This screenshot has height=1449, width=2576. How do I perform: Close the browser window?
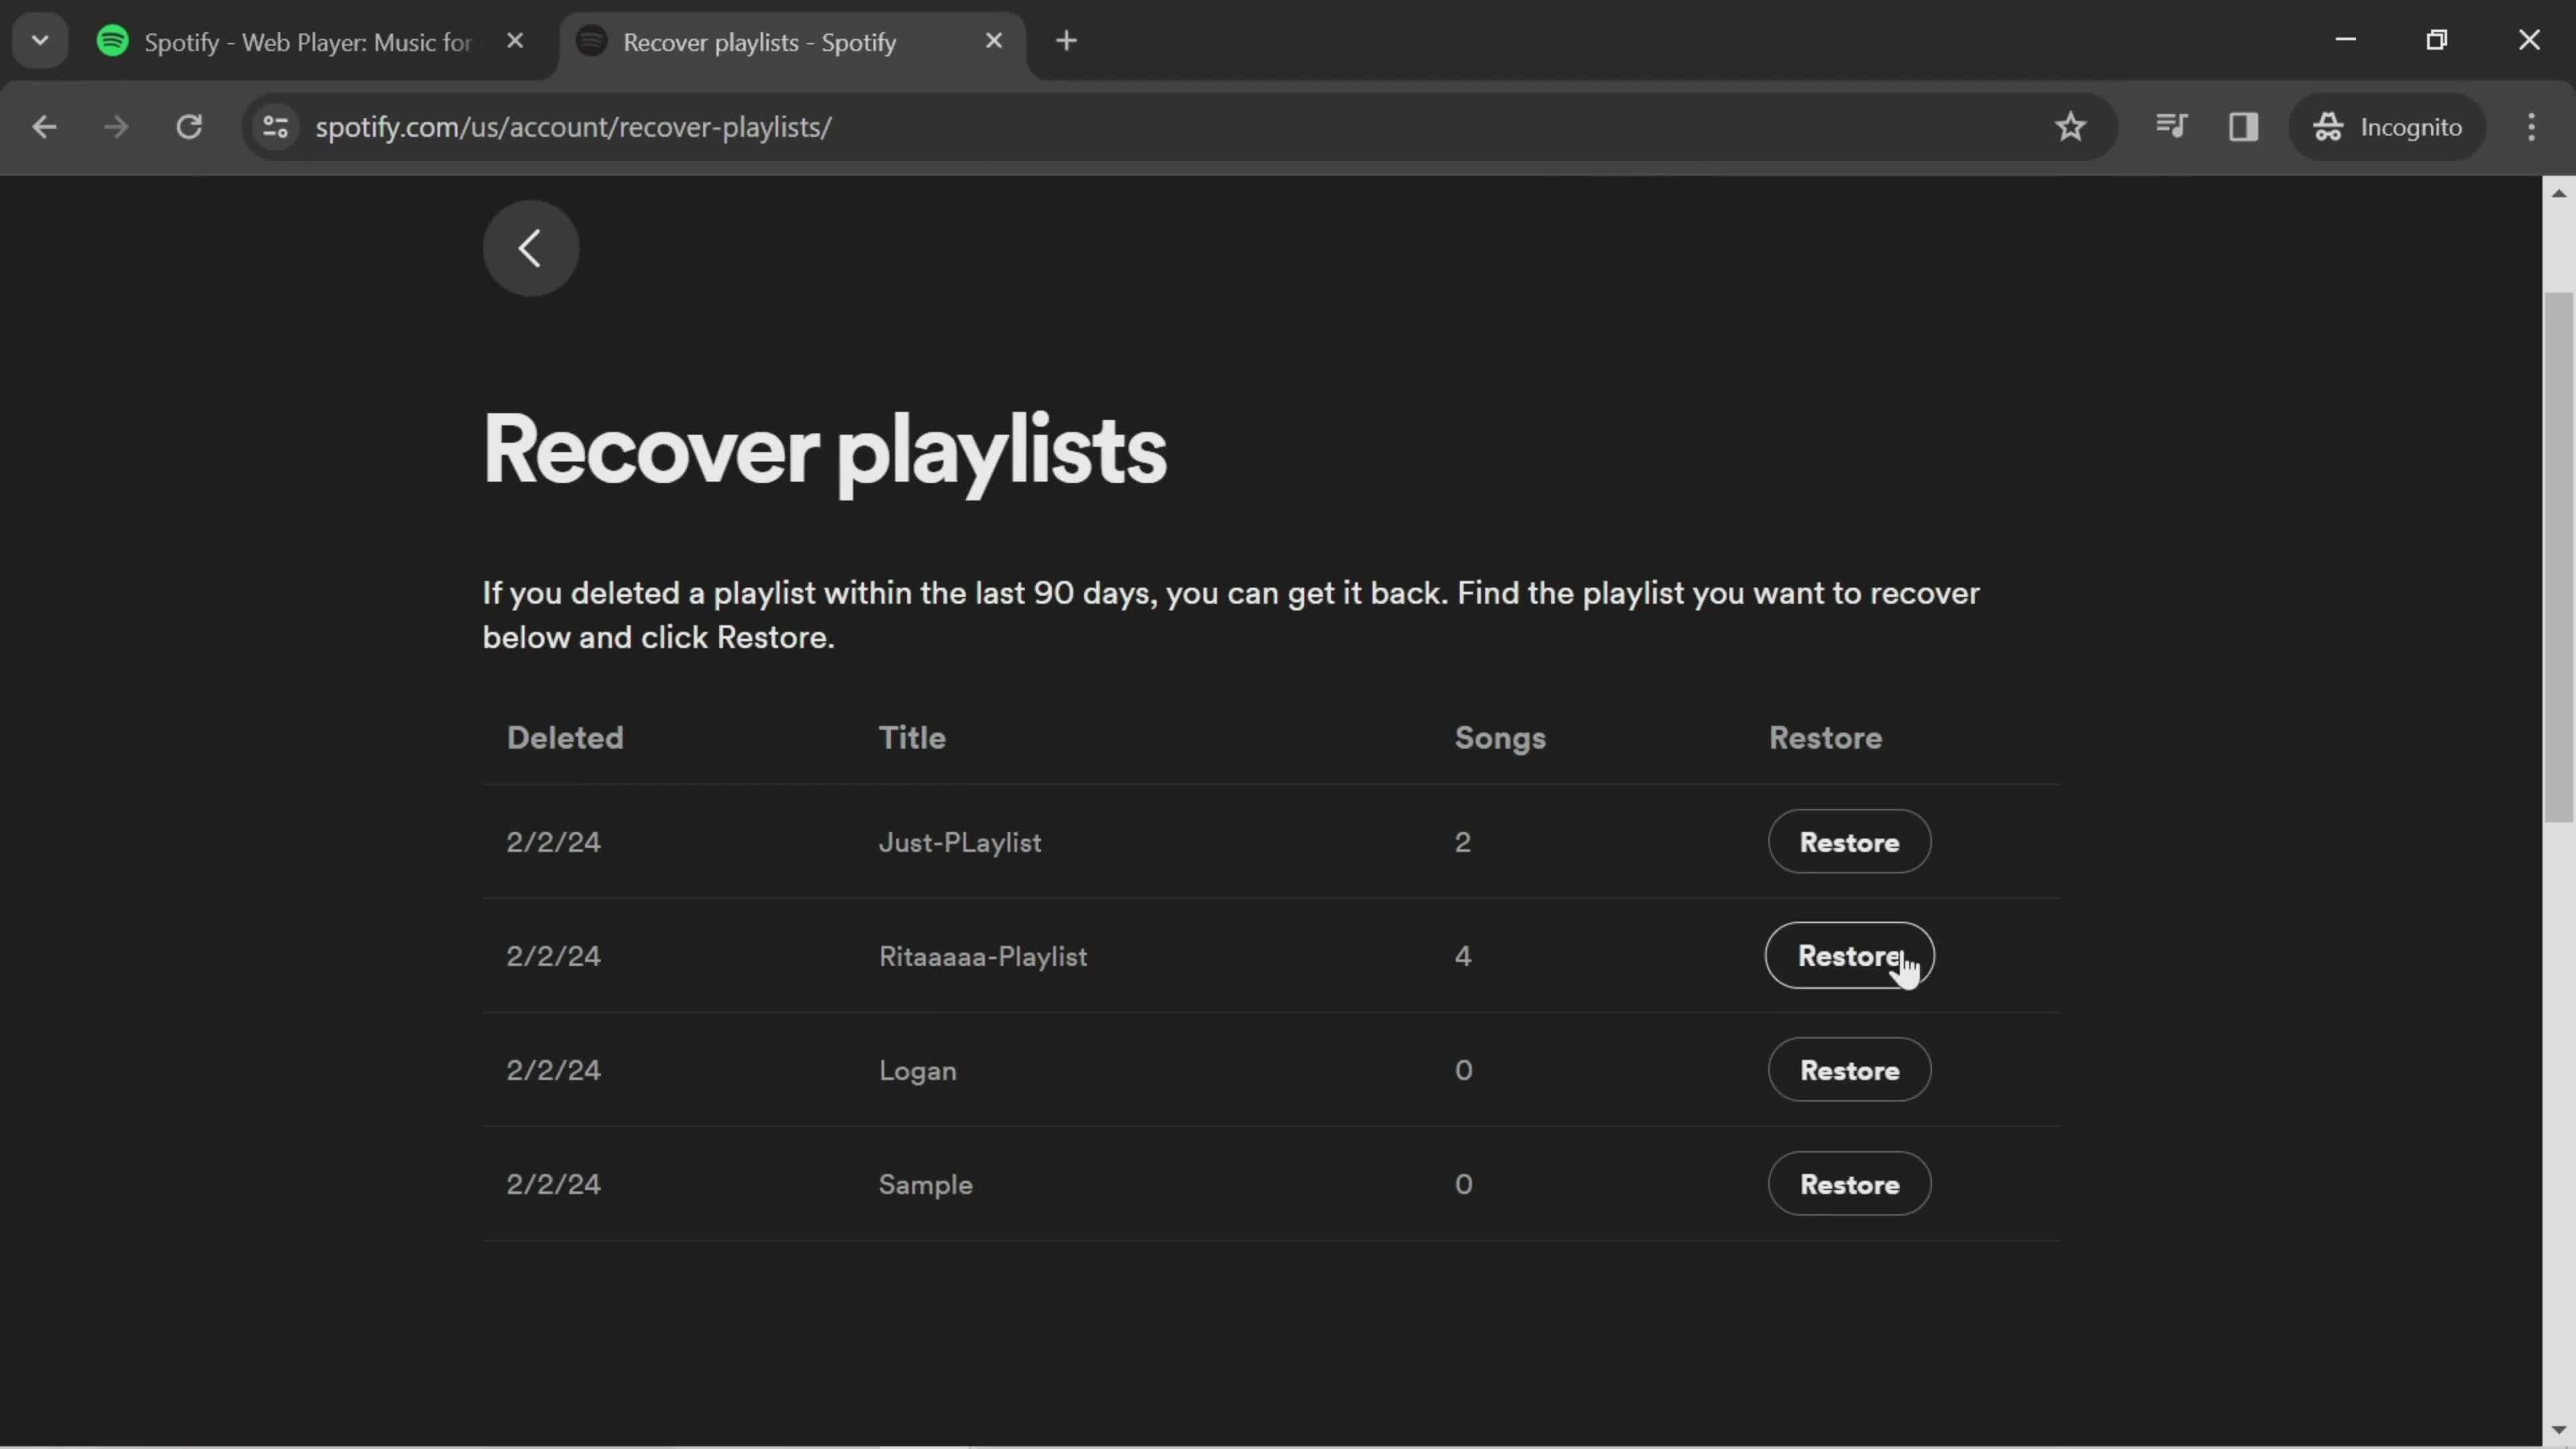click(2529, 40)
